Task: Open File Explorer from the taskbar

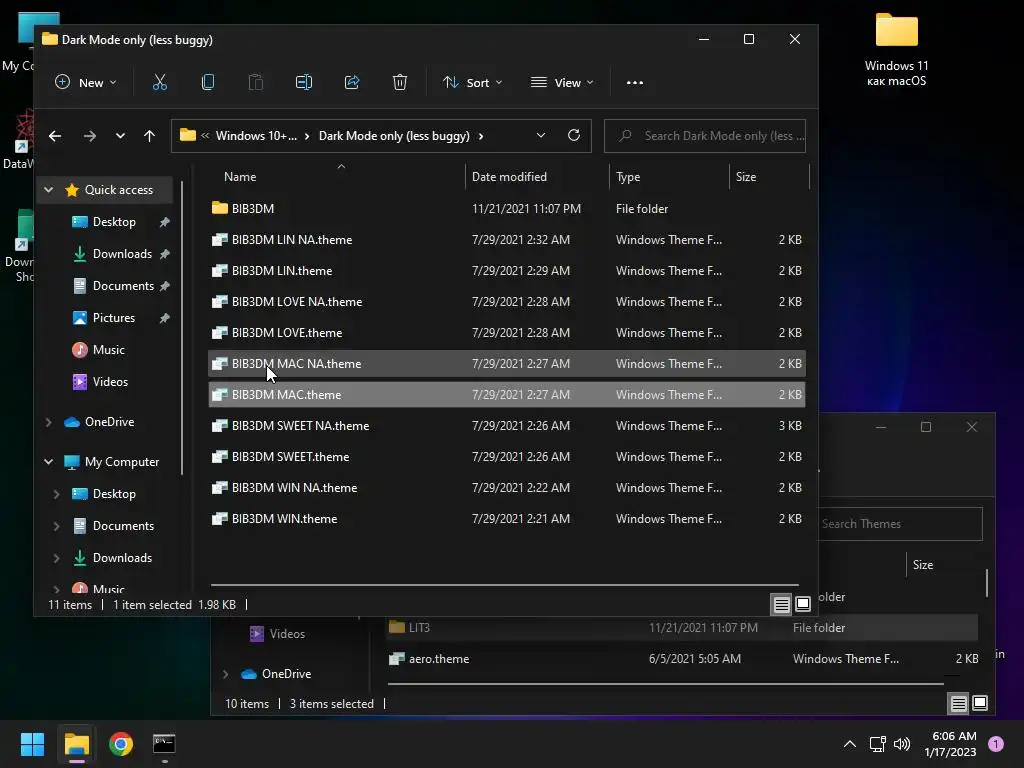Action: 76,744
